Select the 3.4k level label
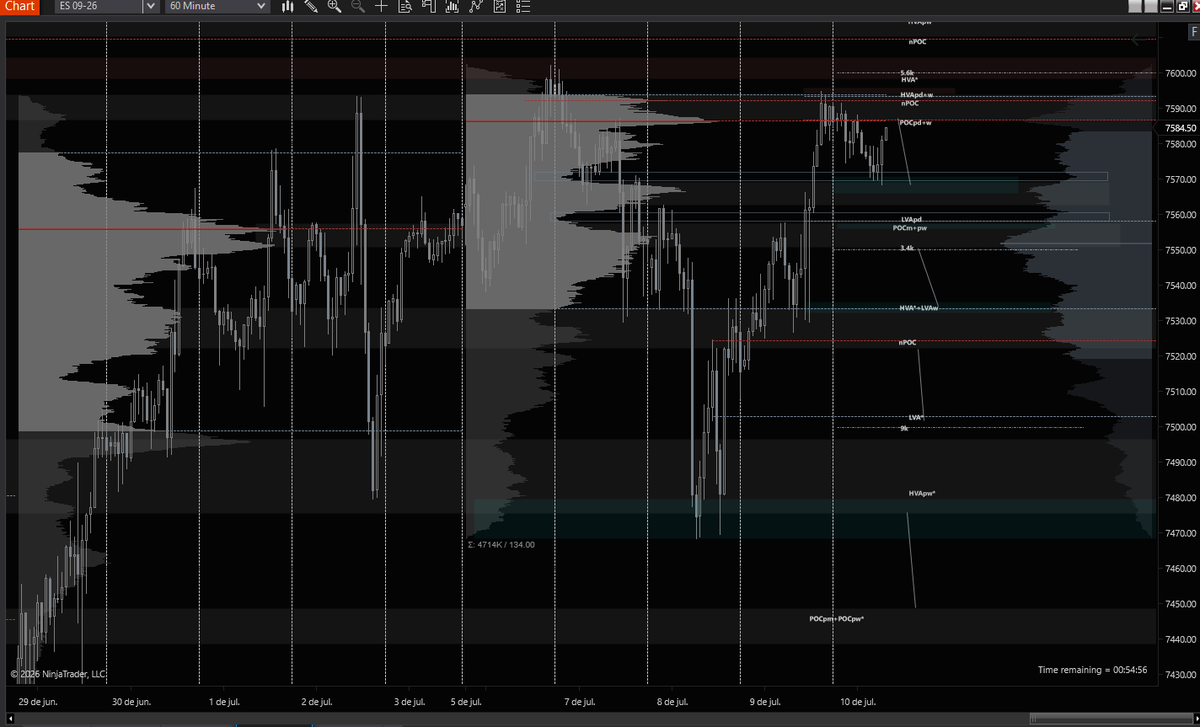1200x727 pixels. [907, 247]
